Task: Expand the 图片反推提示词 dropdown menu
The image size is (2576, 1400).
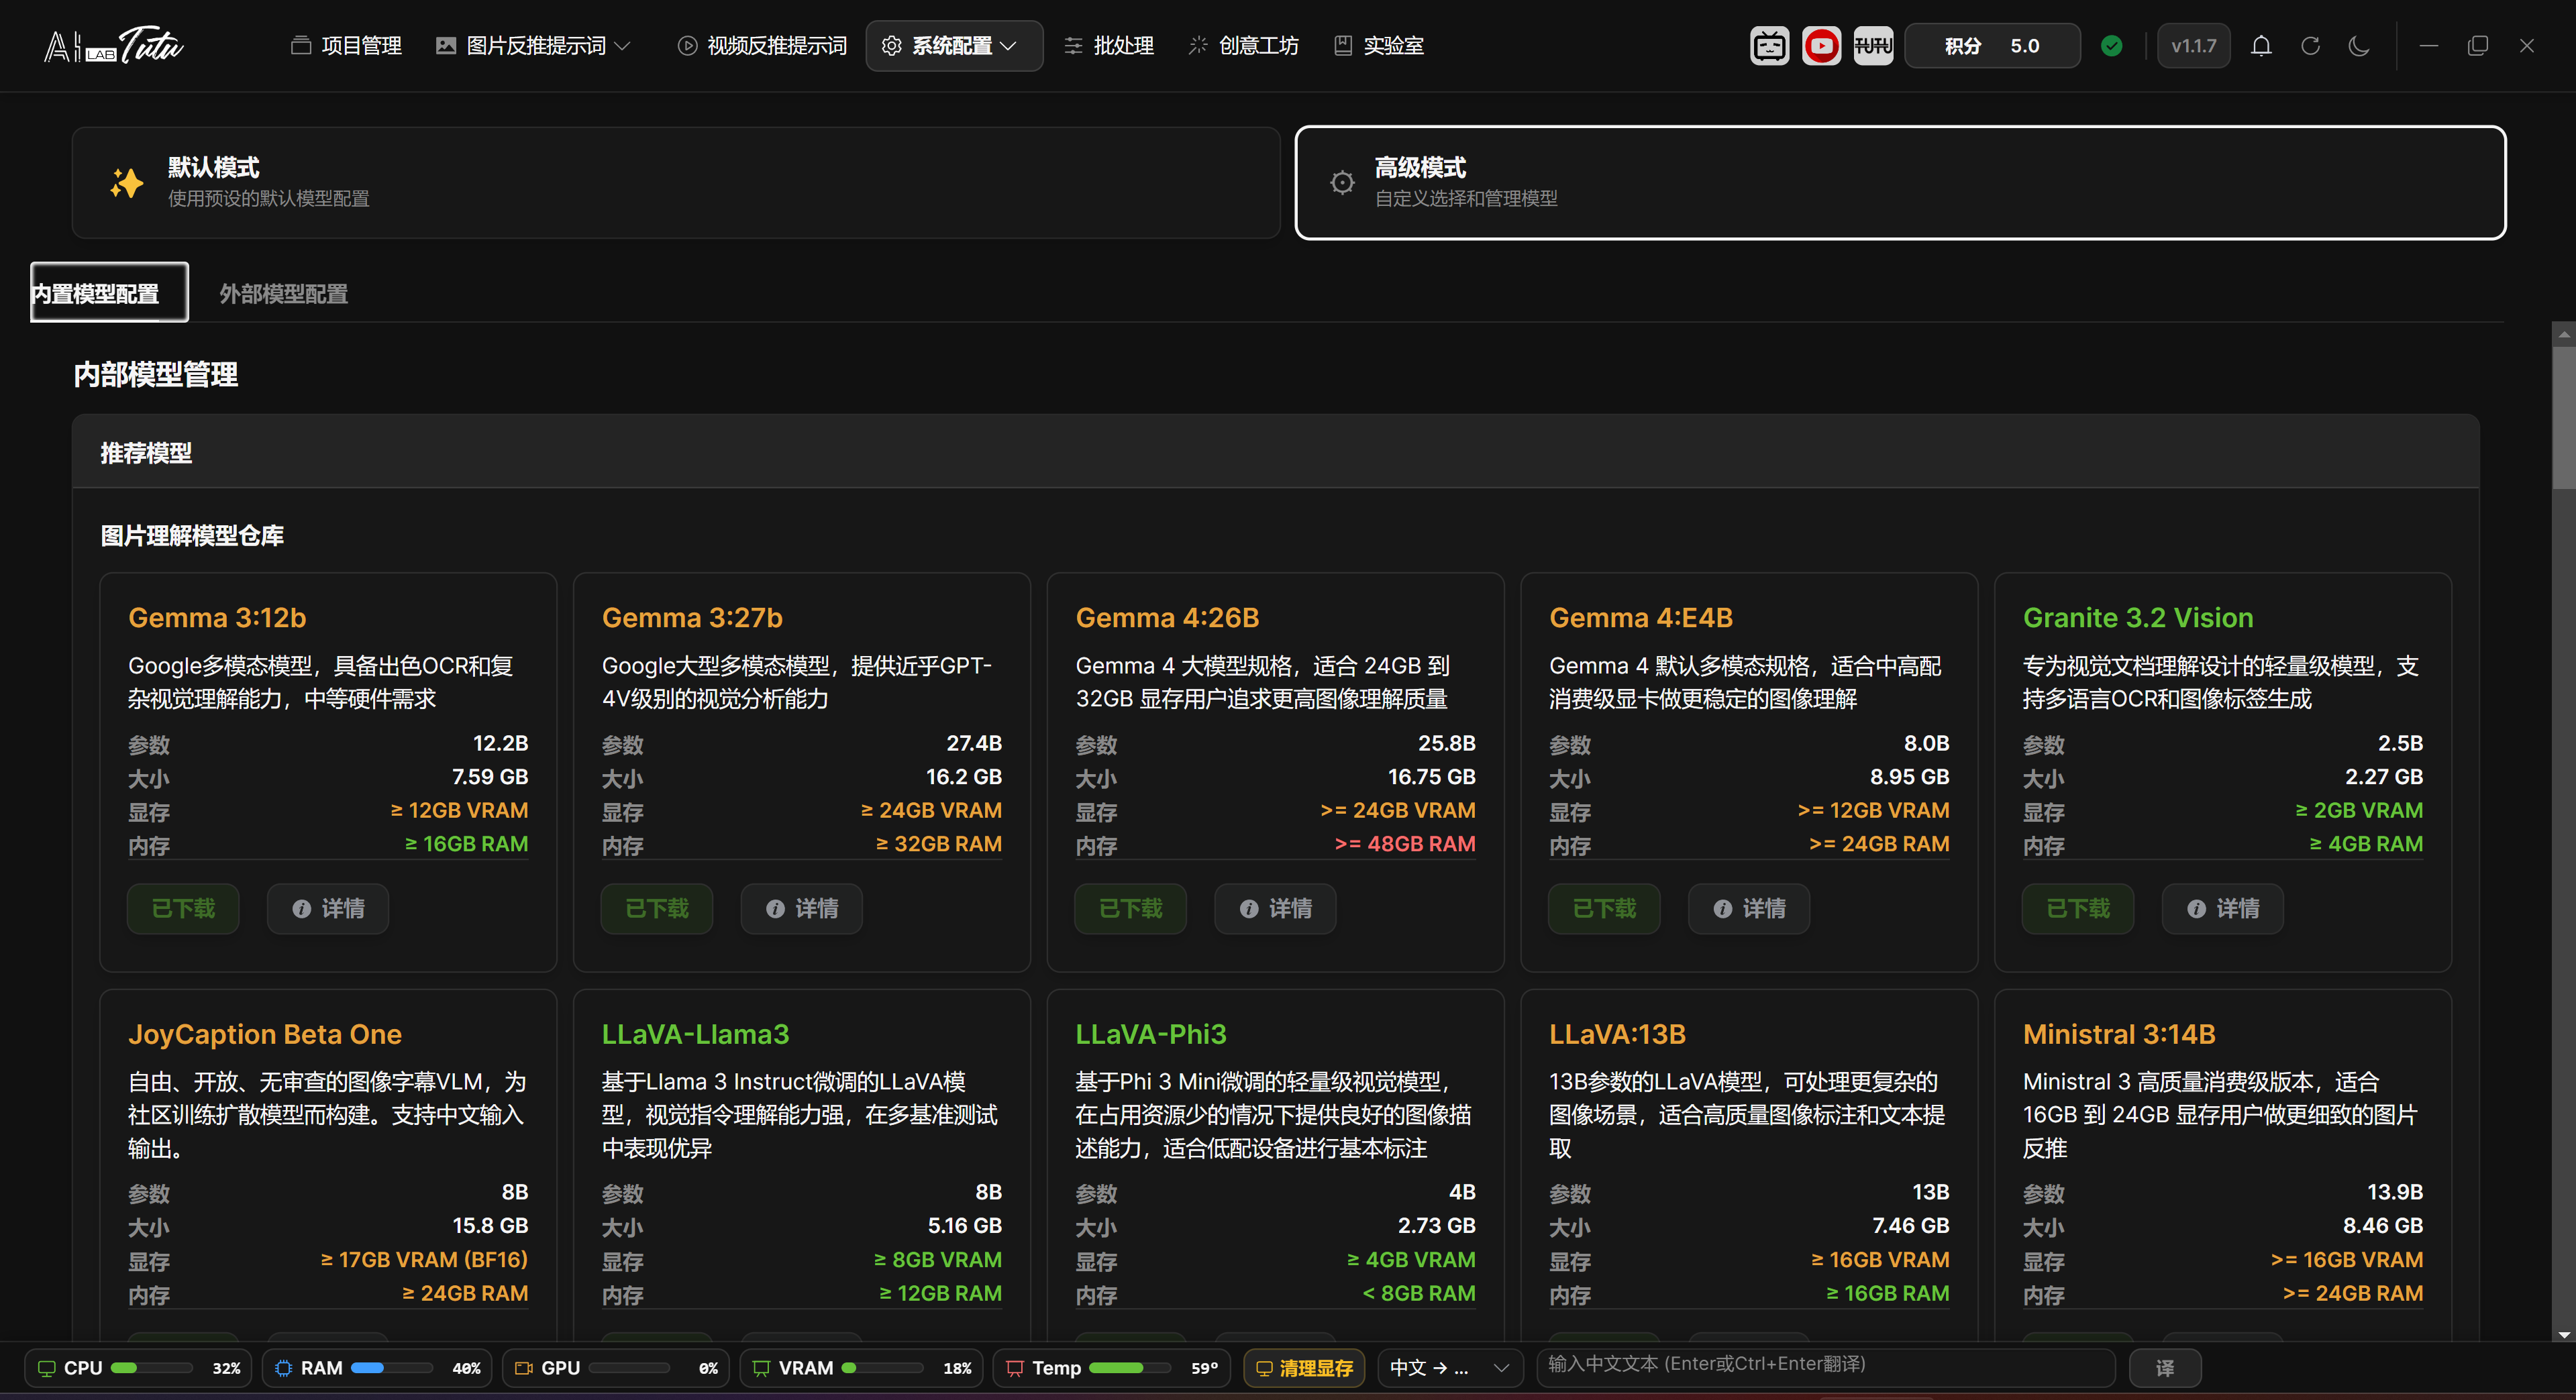Action: (534, 46)
